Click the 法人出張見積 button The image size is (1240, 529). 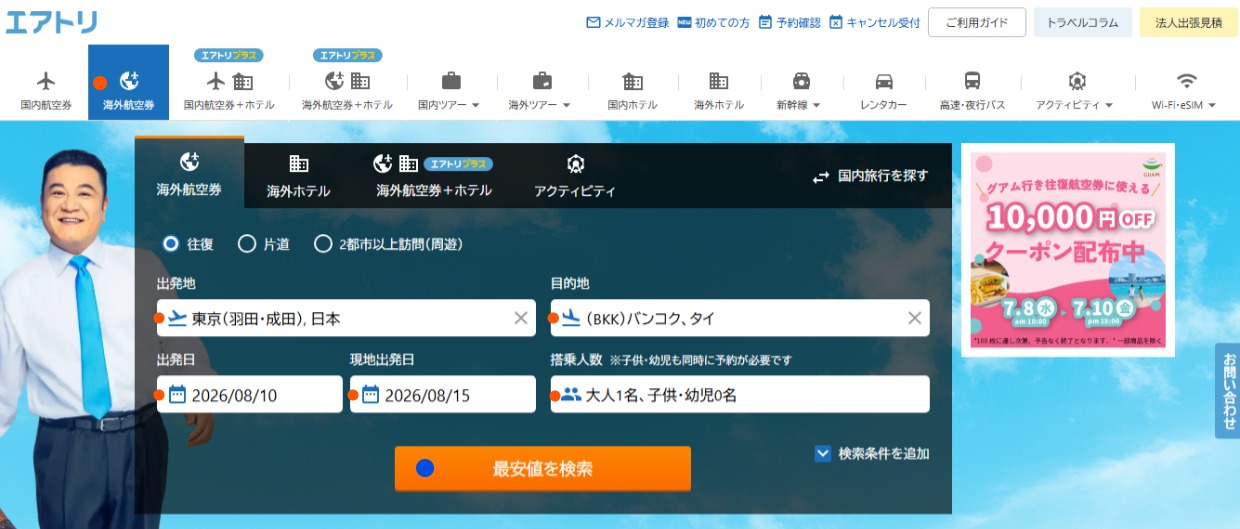click(x=1188, y=22)
